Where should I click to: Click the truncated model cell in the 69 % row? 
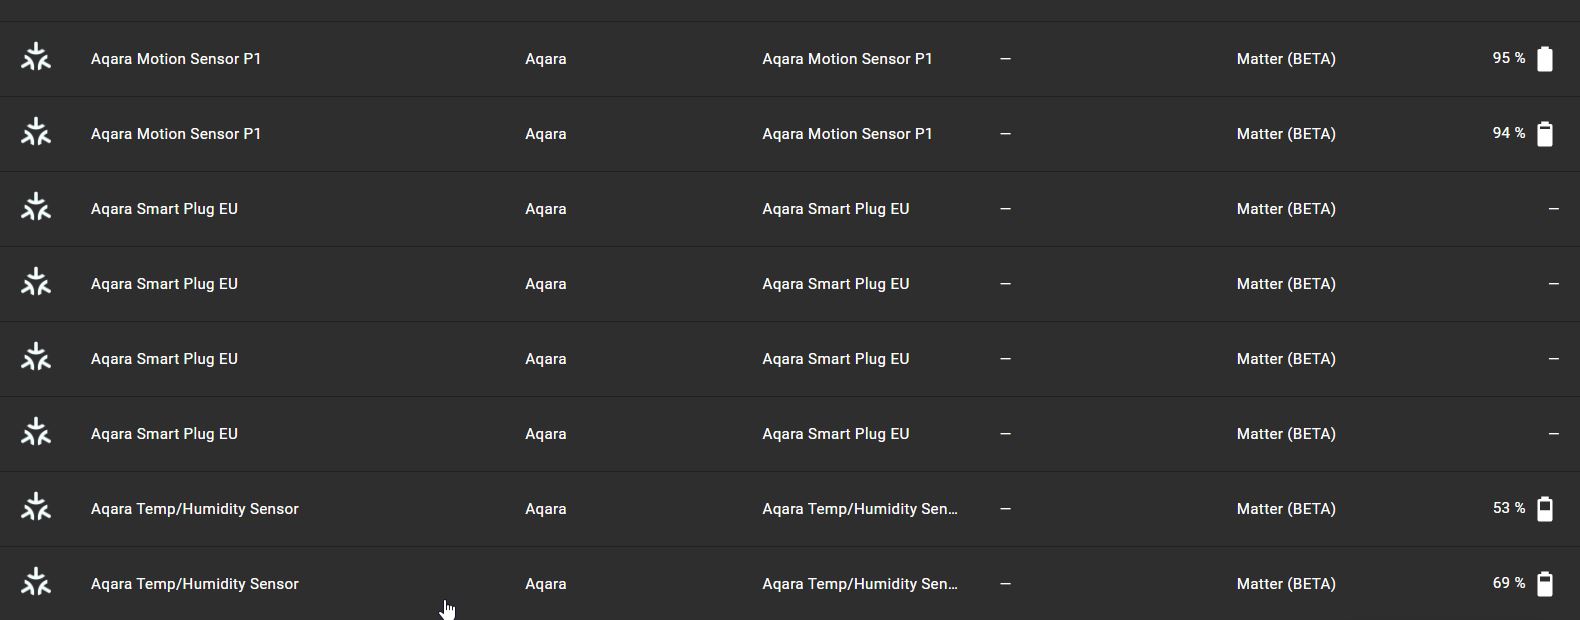860,584
